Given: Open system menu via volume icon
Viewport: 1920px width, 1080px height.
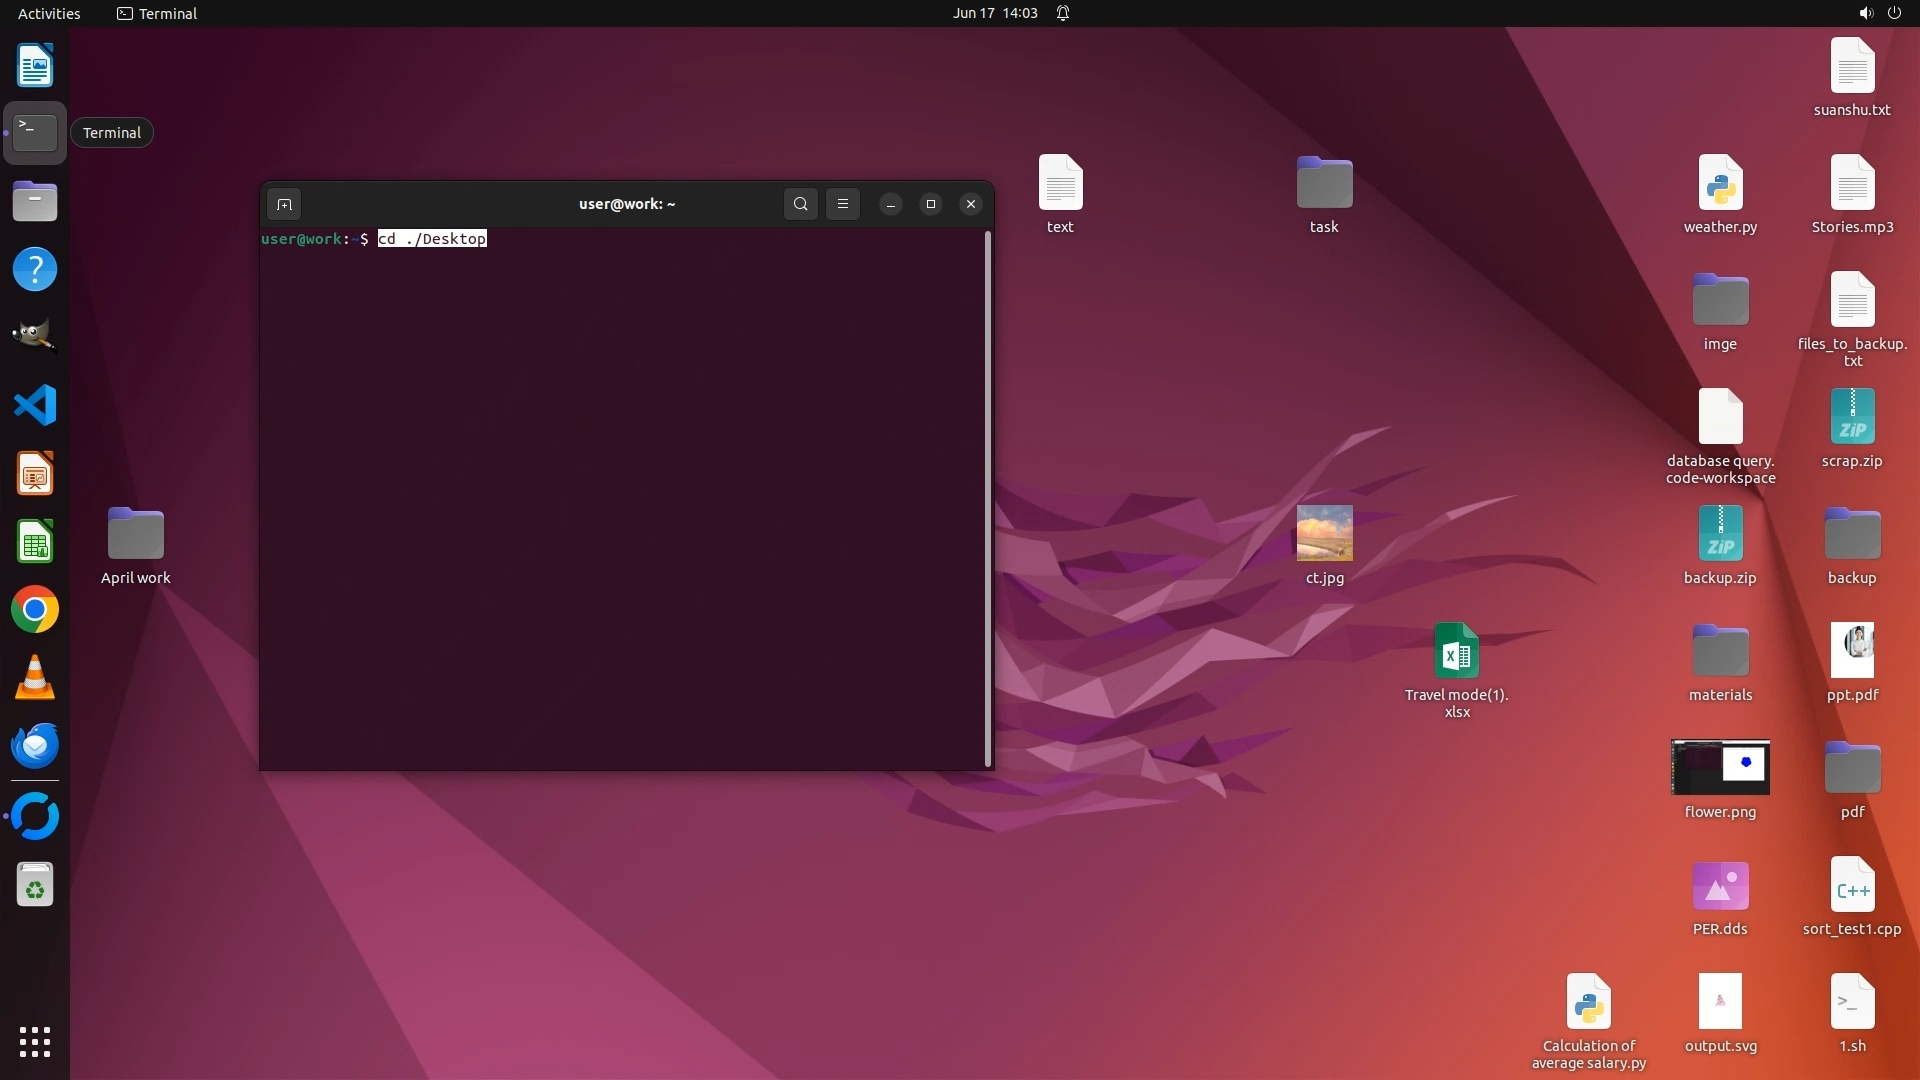Looking at the screenshot, I should pos(1865,13).
